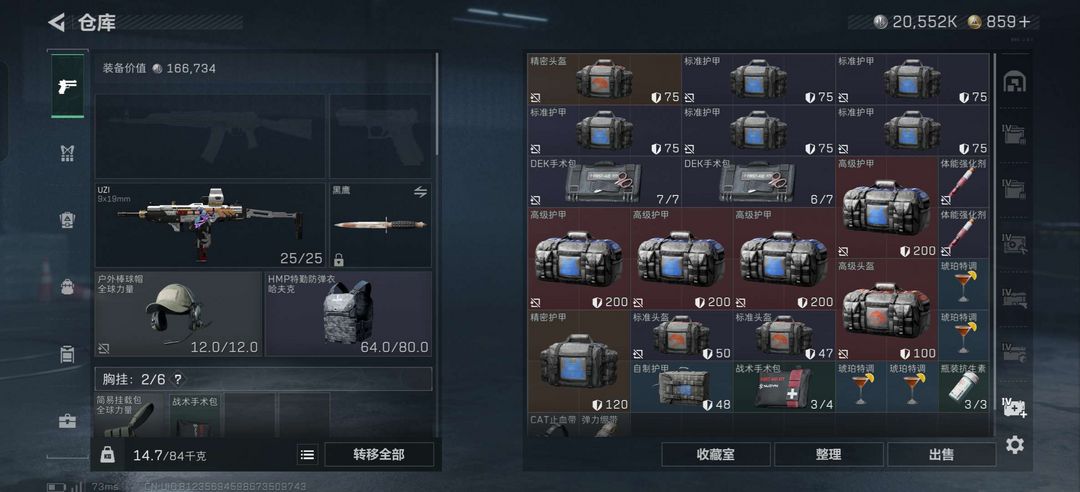Image resolution: width=1080 pixels, height=492 pixels.
Task: Toggle the weight lock icon beside 14.7/84千克
Action: click(107, 455)
